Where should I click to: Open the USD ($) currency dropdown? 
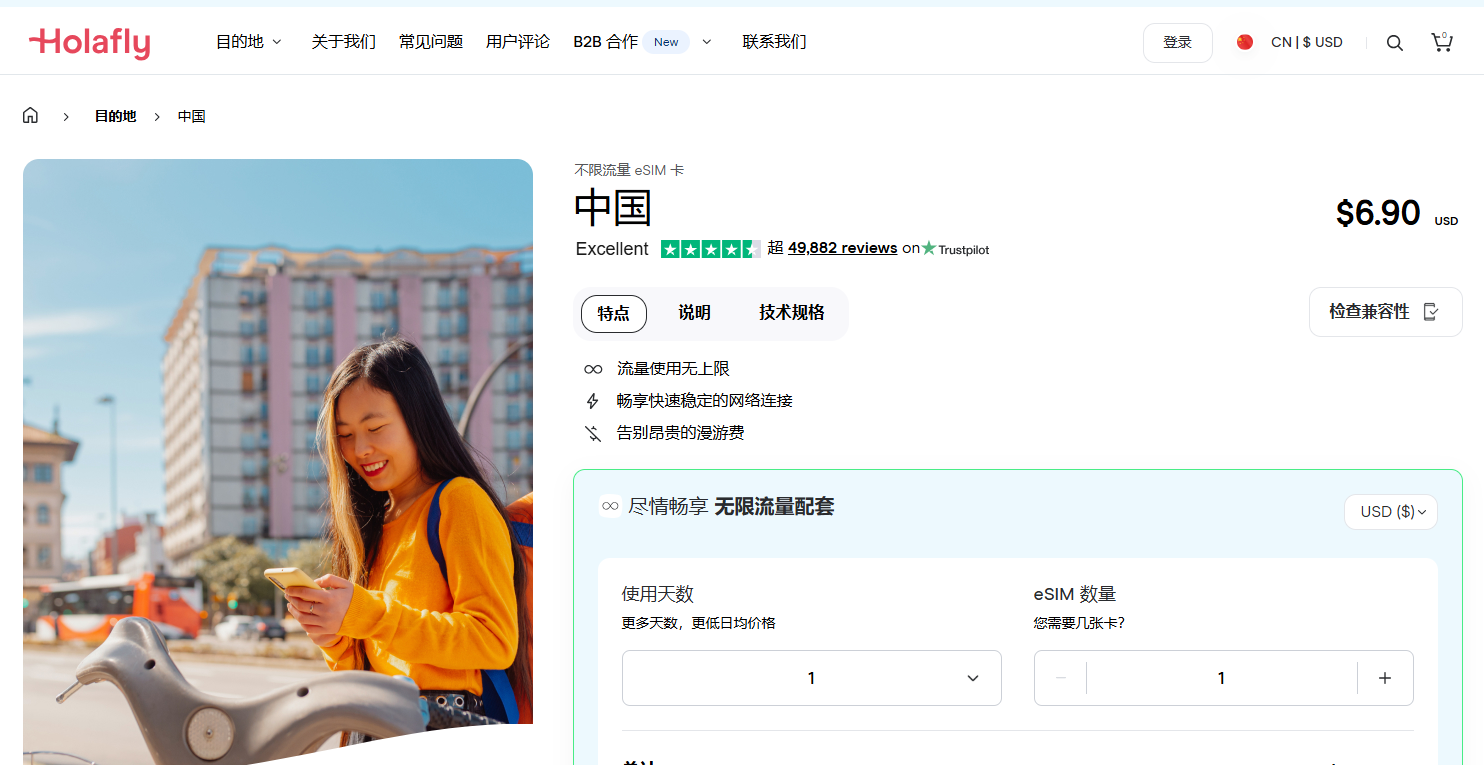1390,512
